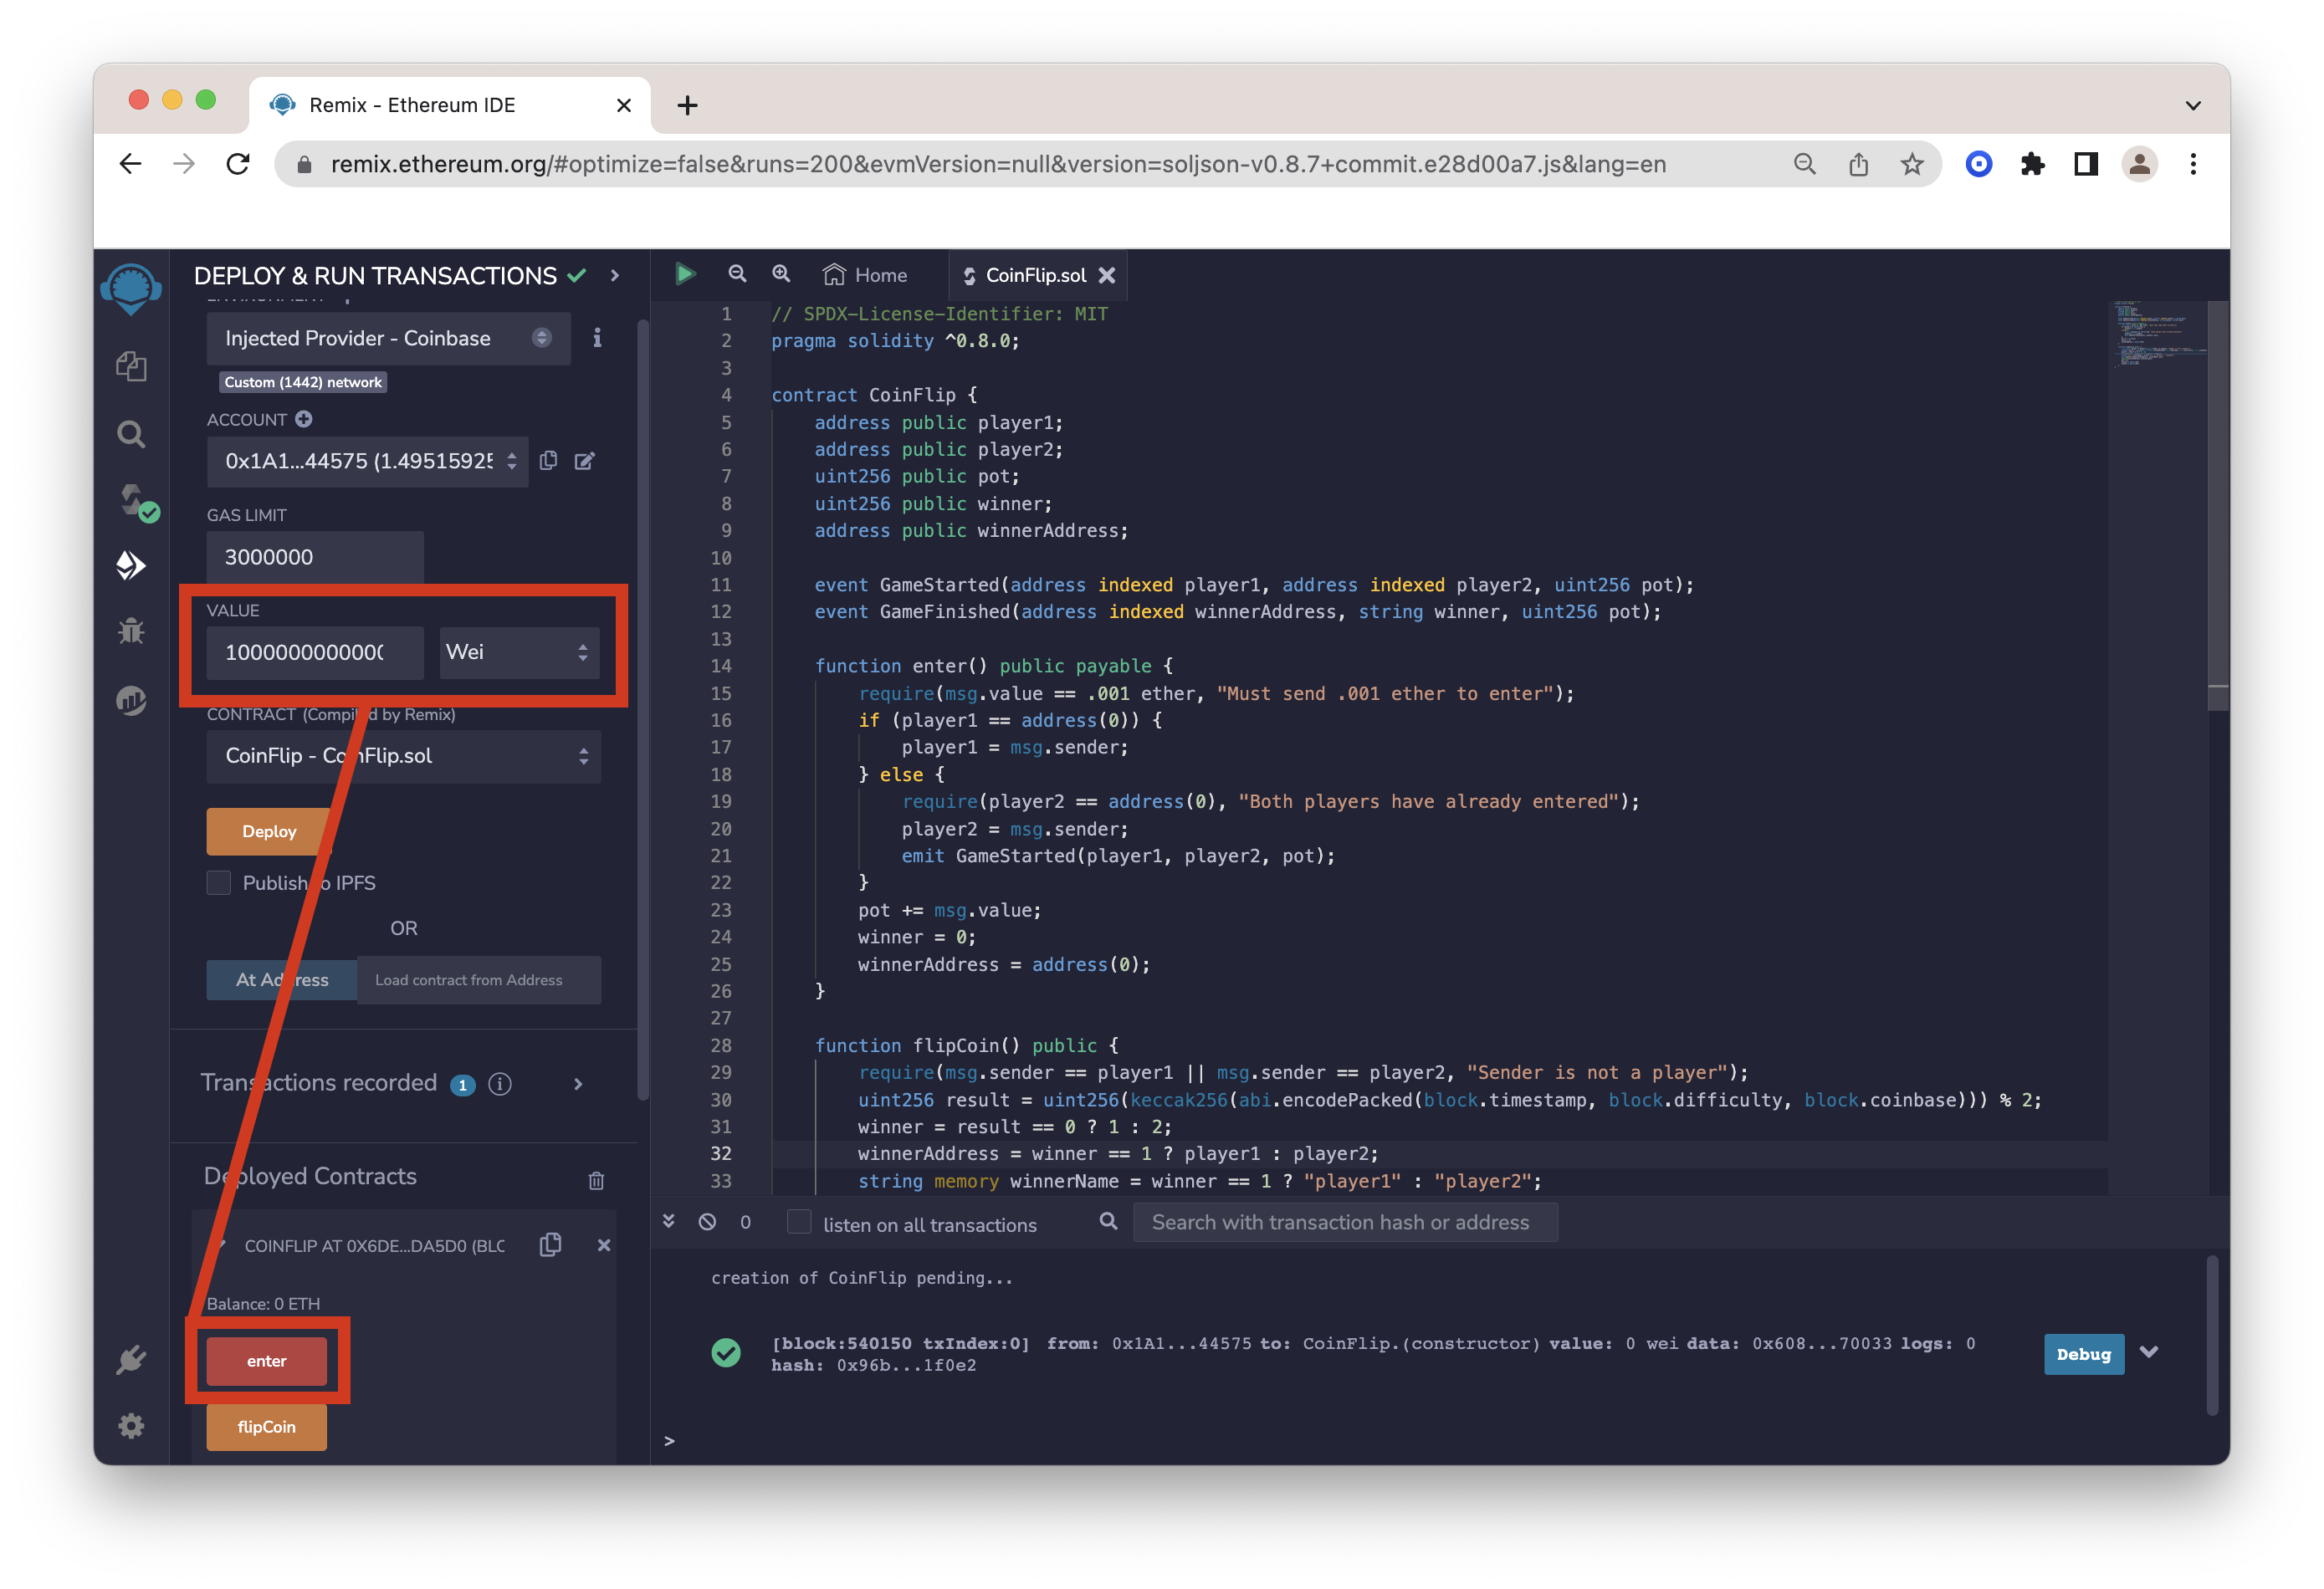Click the enter function button

[x=267, y=1360]
